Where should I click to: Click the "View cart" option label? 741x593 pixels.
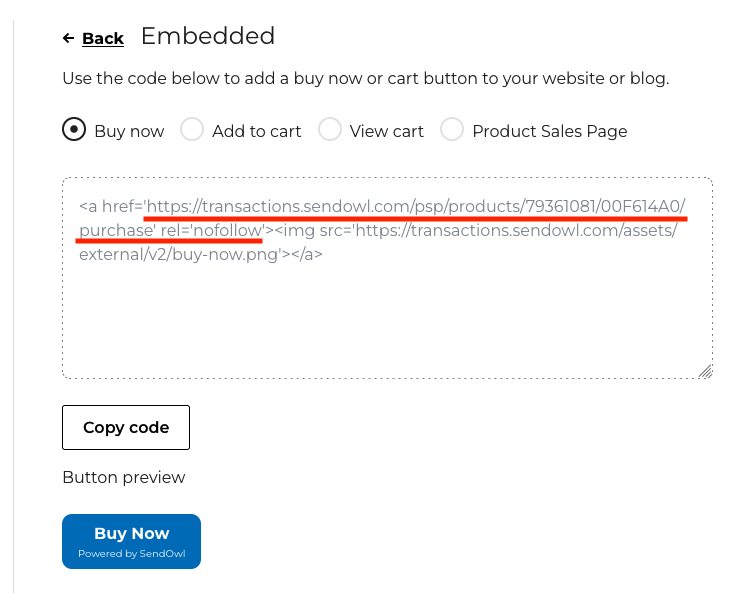click(x=387, y=131)
